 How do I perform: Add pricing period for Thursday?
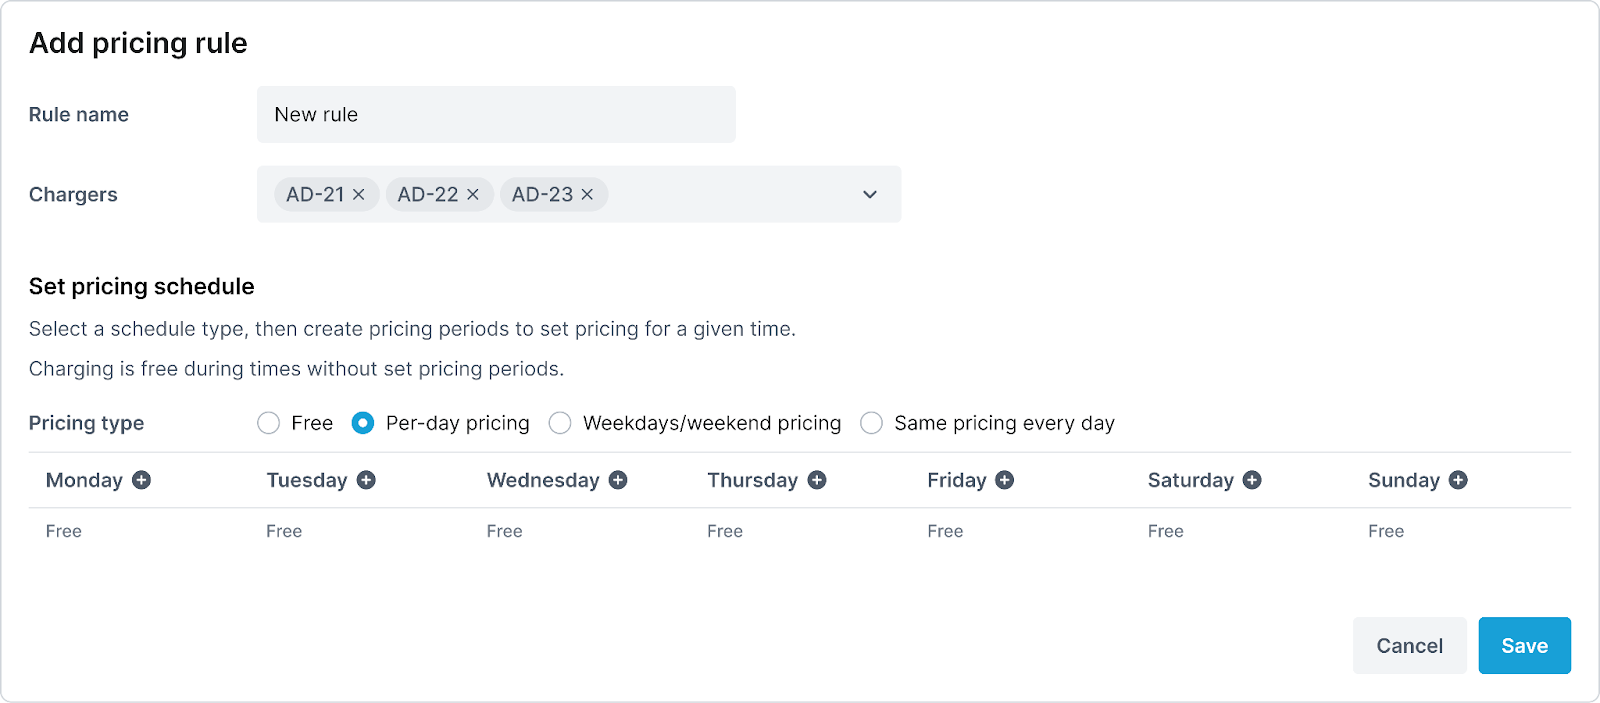(817, 480)
